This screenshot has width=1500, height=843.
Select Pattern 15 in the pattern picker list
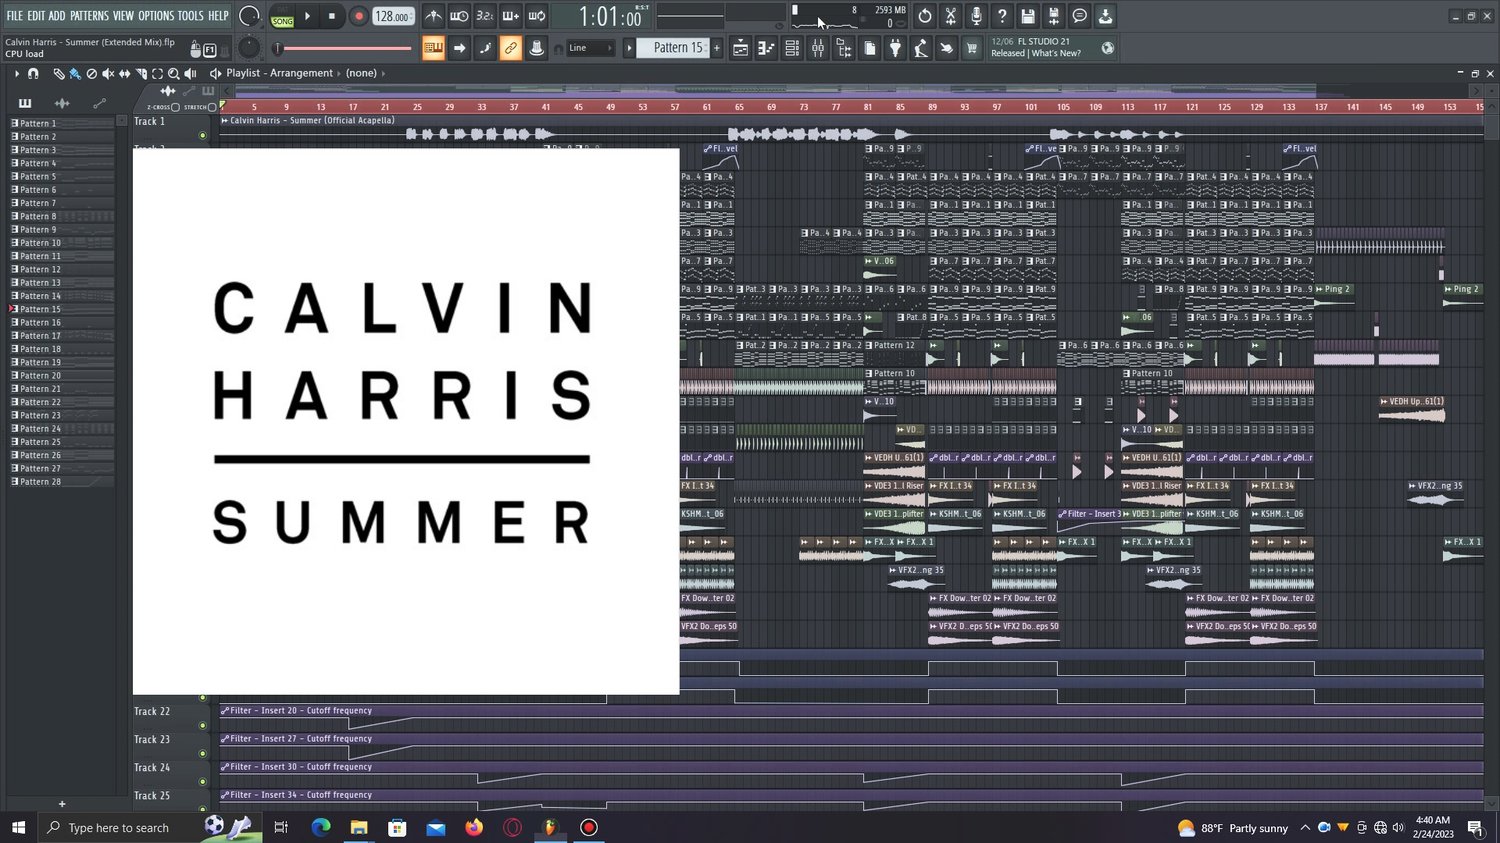pos(62,309)
